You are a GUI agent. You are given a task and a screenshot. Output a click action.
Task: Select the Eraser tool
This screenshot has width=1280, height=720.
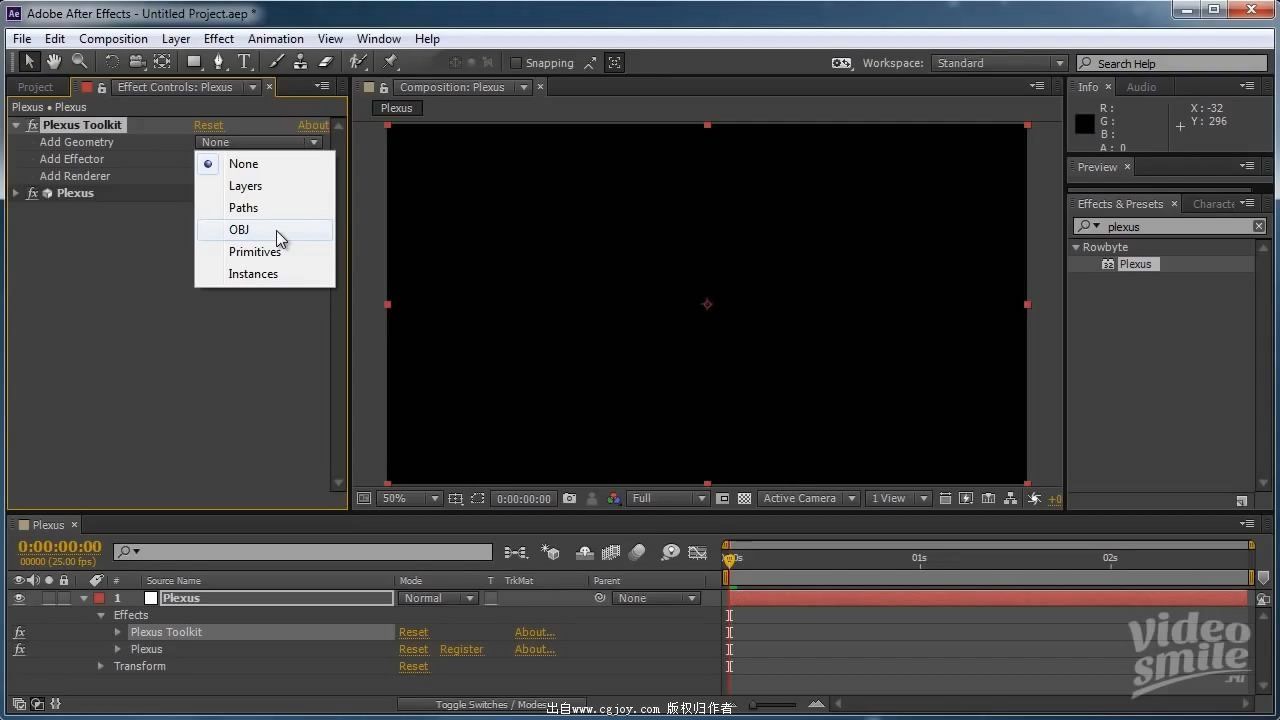tap(325, 62)
